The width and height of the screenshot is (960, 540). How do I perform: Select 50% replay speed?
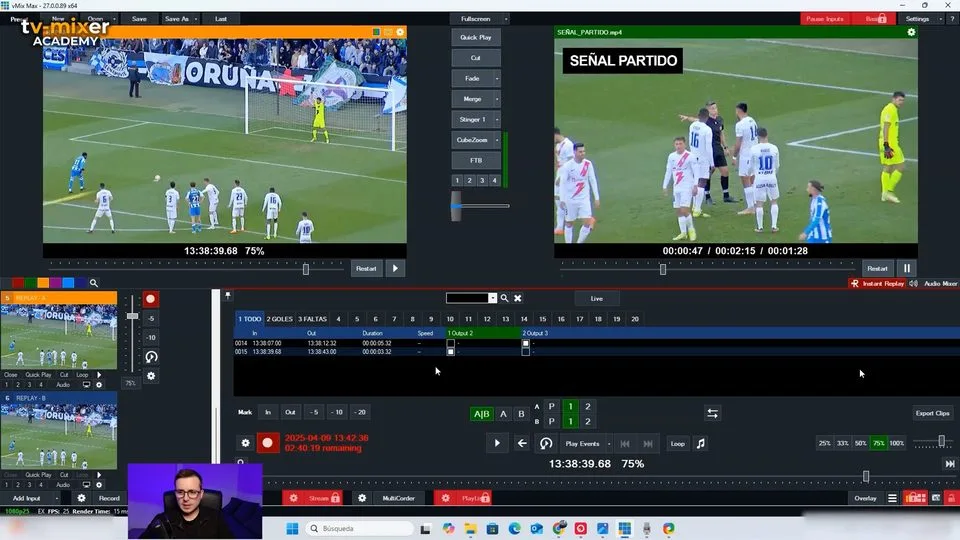click(861, 443)
